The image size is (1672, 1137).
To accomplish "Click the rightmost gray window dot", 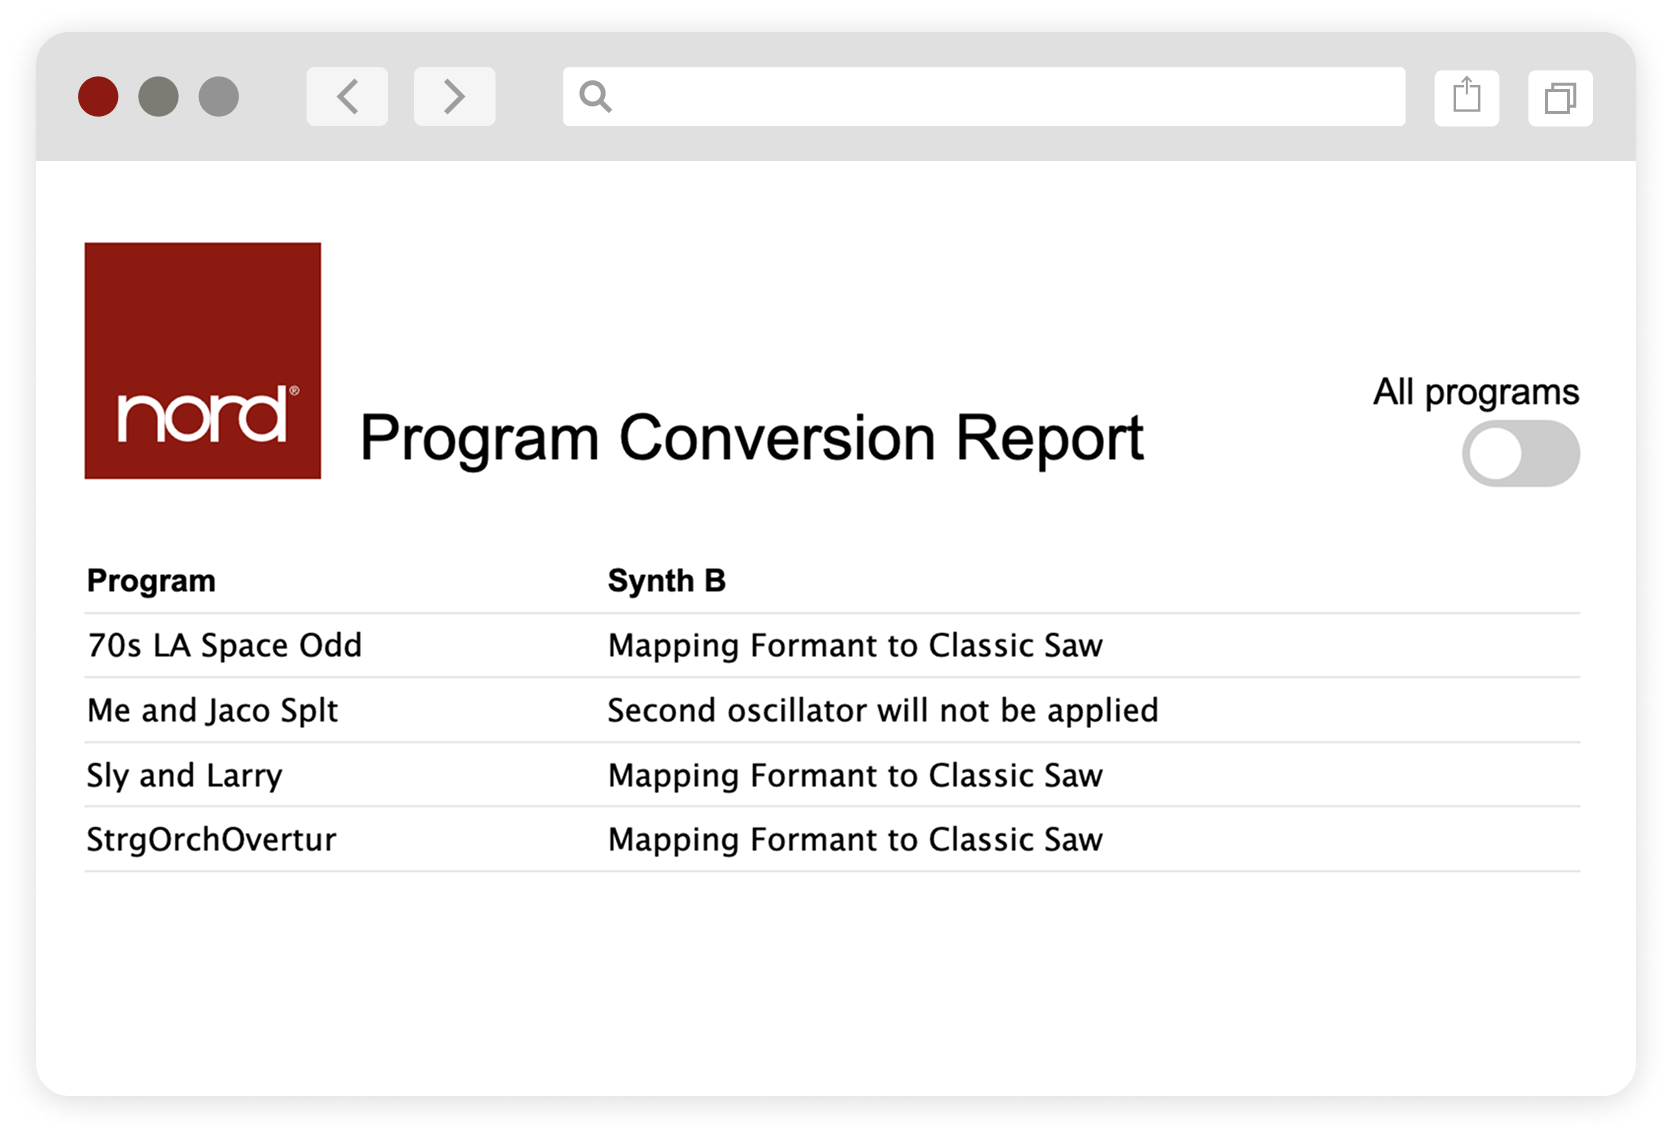I will (x=218, y=97).
